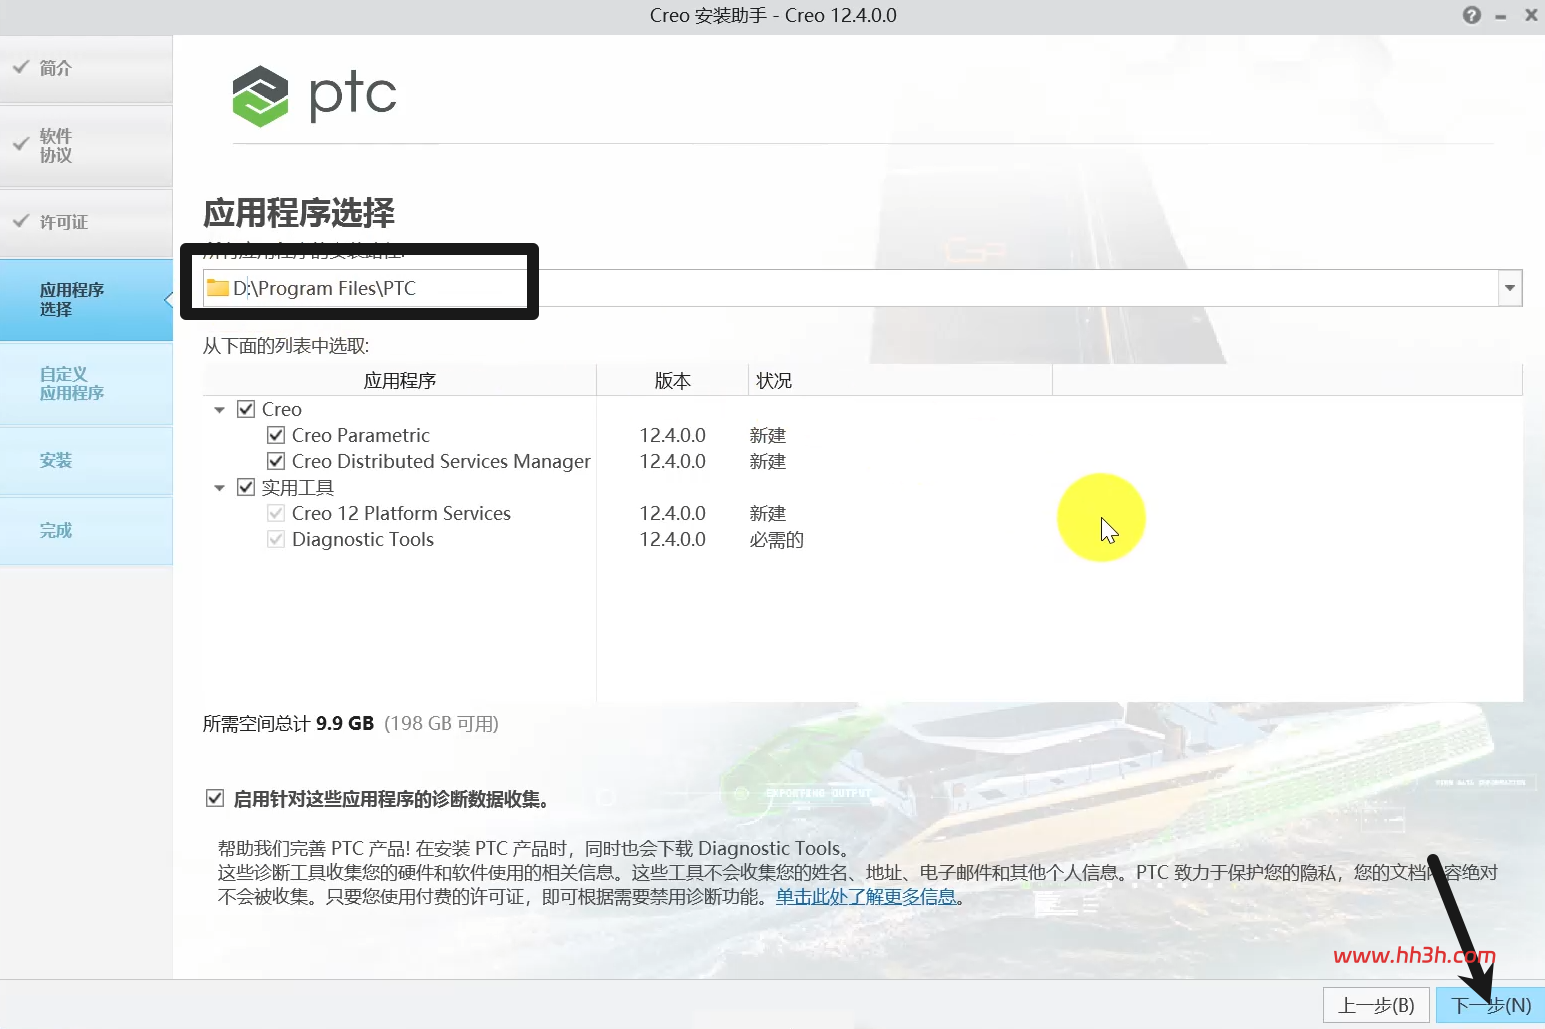This screenshot has width=1545, height=1029.
Task: Click Creo 12 Platform Services checkbox
Action: [x=276, y=513]
